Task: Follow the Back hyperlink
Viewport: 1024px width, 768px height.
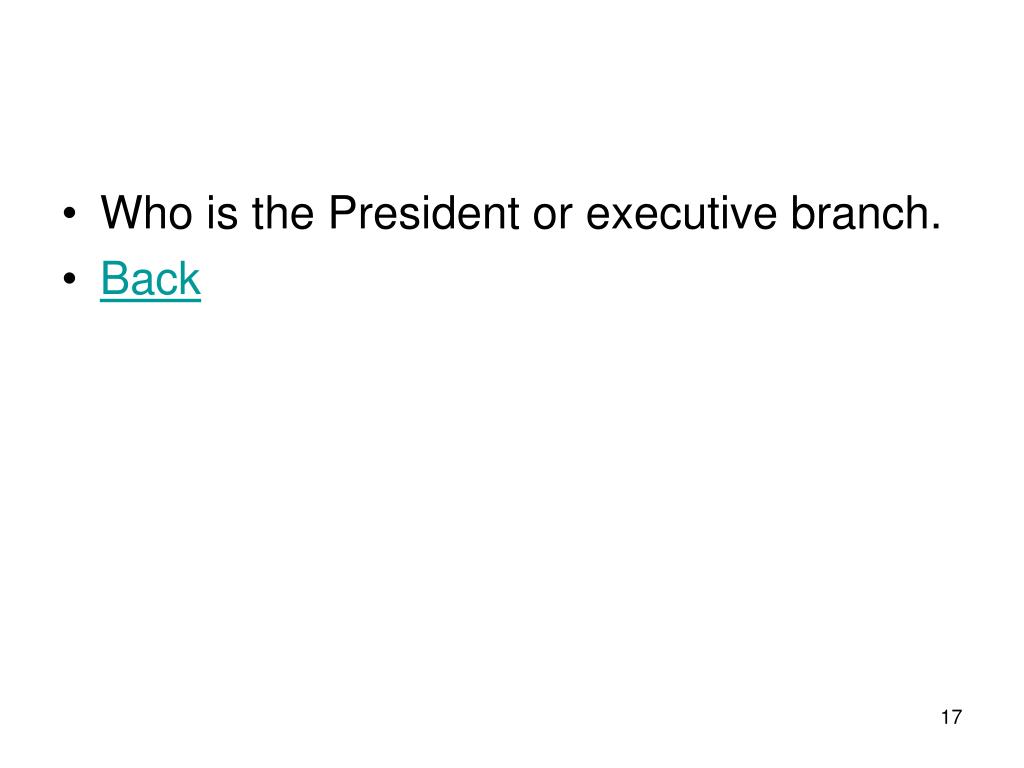Action: pyautogui.click(x=150, y=278)
